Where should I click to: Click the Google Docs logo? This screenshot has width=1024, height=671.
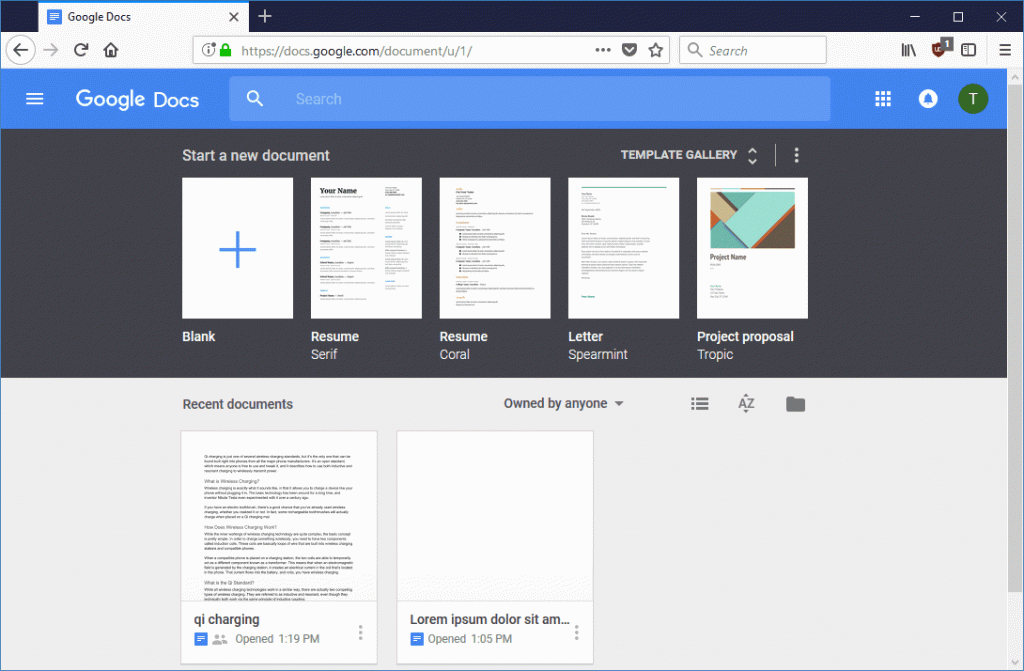(137, 99)
